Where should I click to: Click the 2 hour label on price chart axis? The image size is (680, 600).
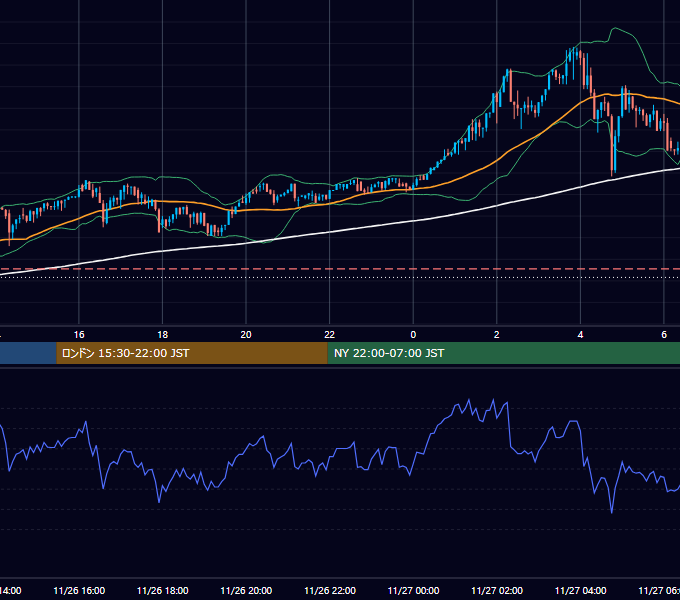(497, 335)
